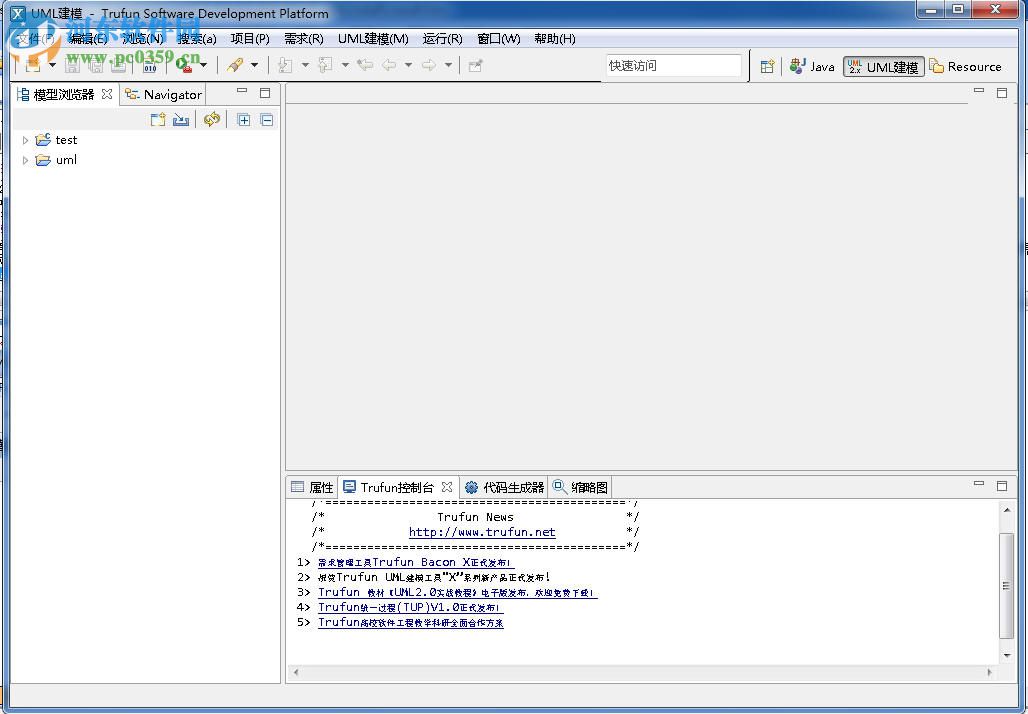
Task: Switch to the Java perspective
Action: click(x=813, y=67)
